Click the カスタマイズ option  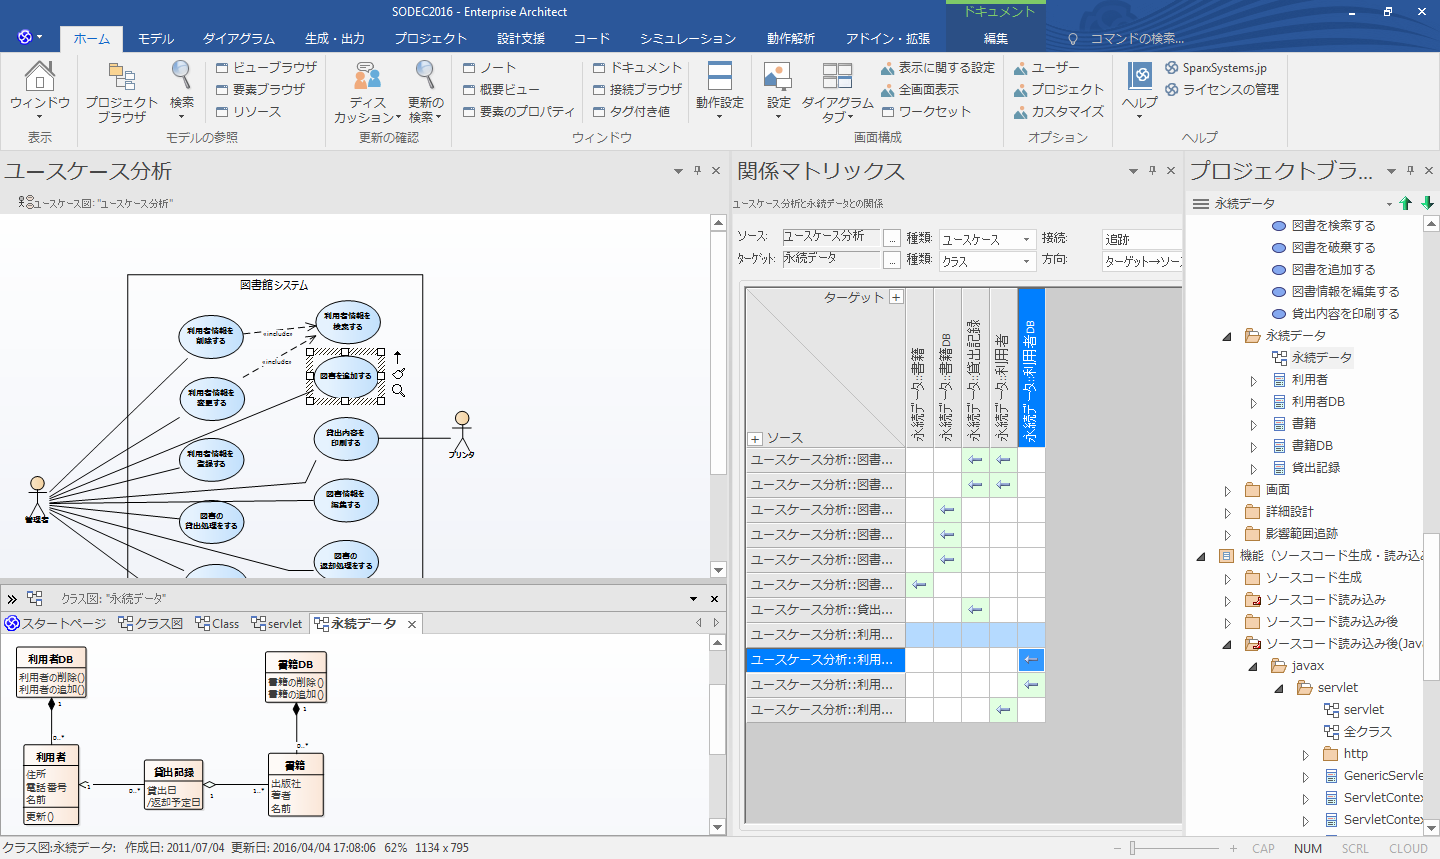coord(1058,111)
